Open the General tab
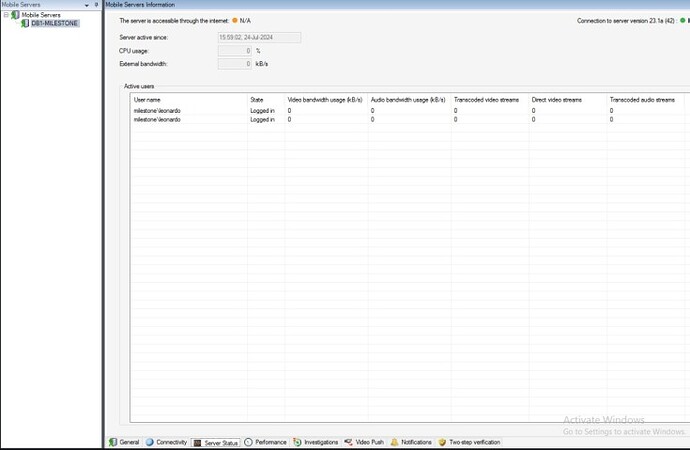The width and height of the screenshot is (690, 450). 125,442
